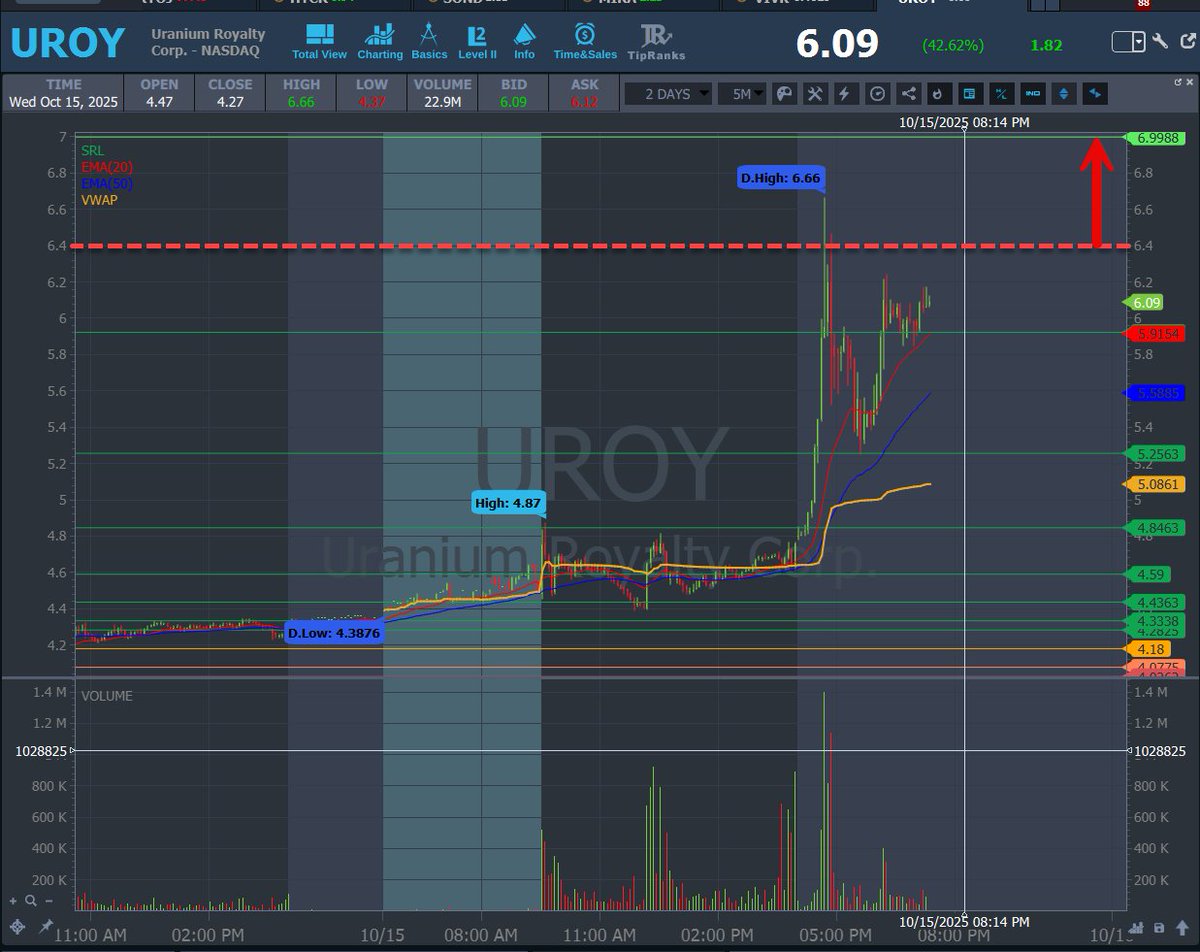Open the Basics compass icon
The width and height of the screenshot is (1200, 952).
click(x=429, y=42)
